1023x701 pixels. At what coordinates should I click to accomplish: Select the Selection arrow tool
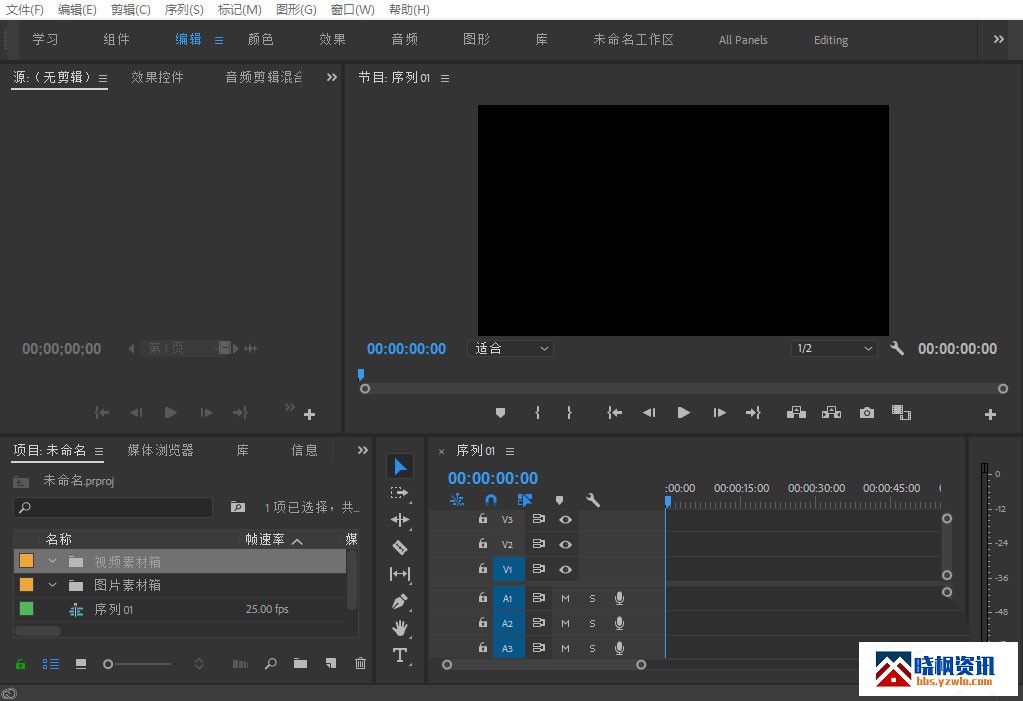[400, 466]
